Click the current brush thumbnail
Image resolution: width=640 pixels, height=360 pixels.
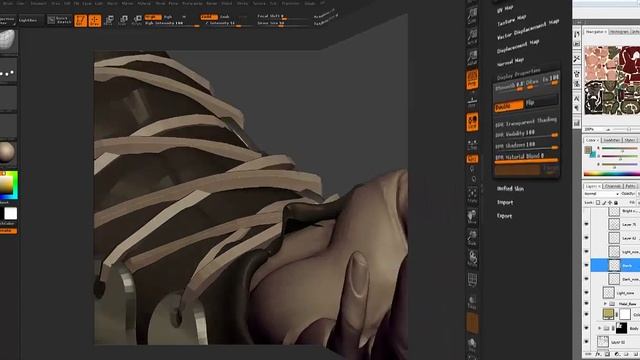click(8, 41)
